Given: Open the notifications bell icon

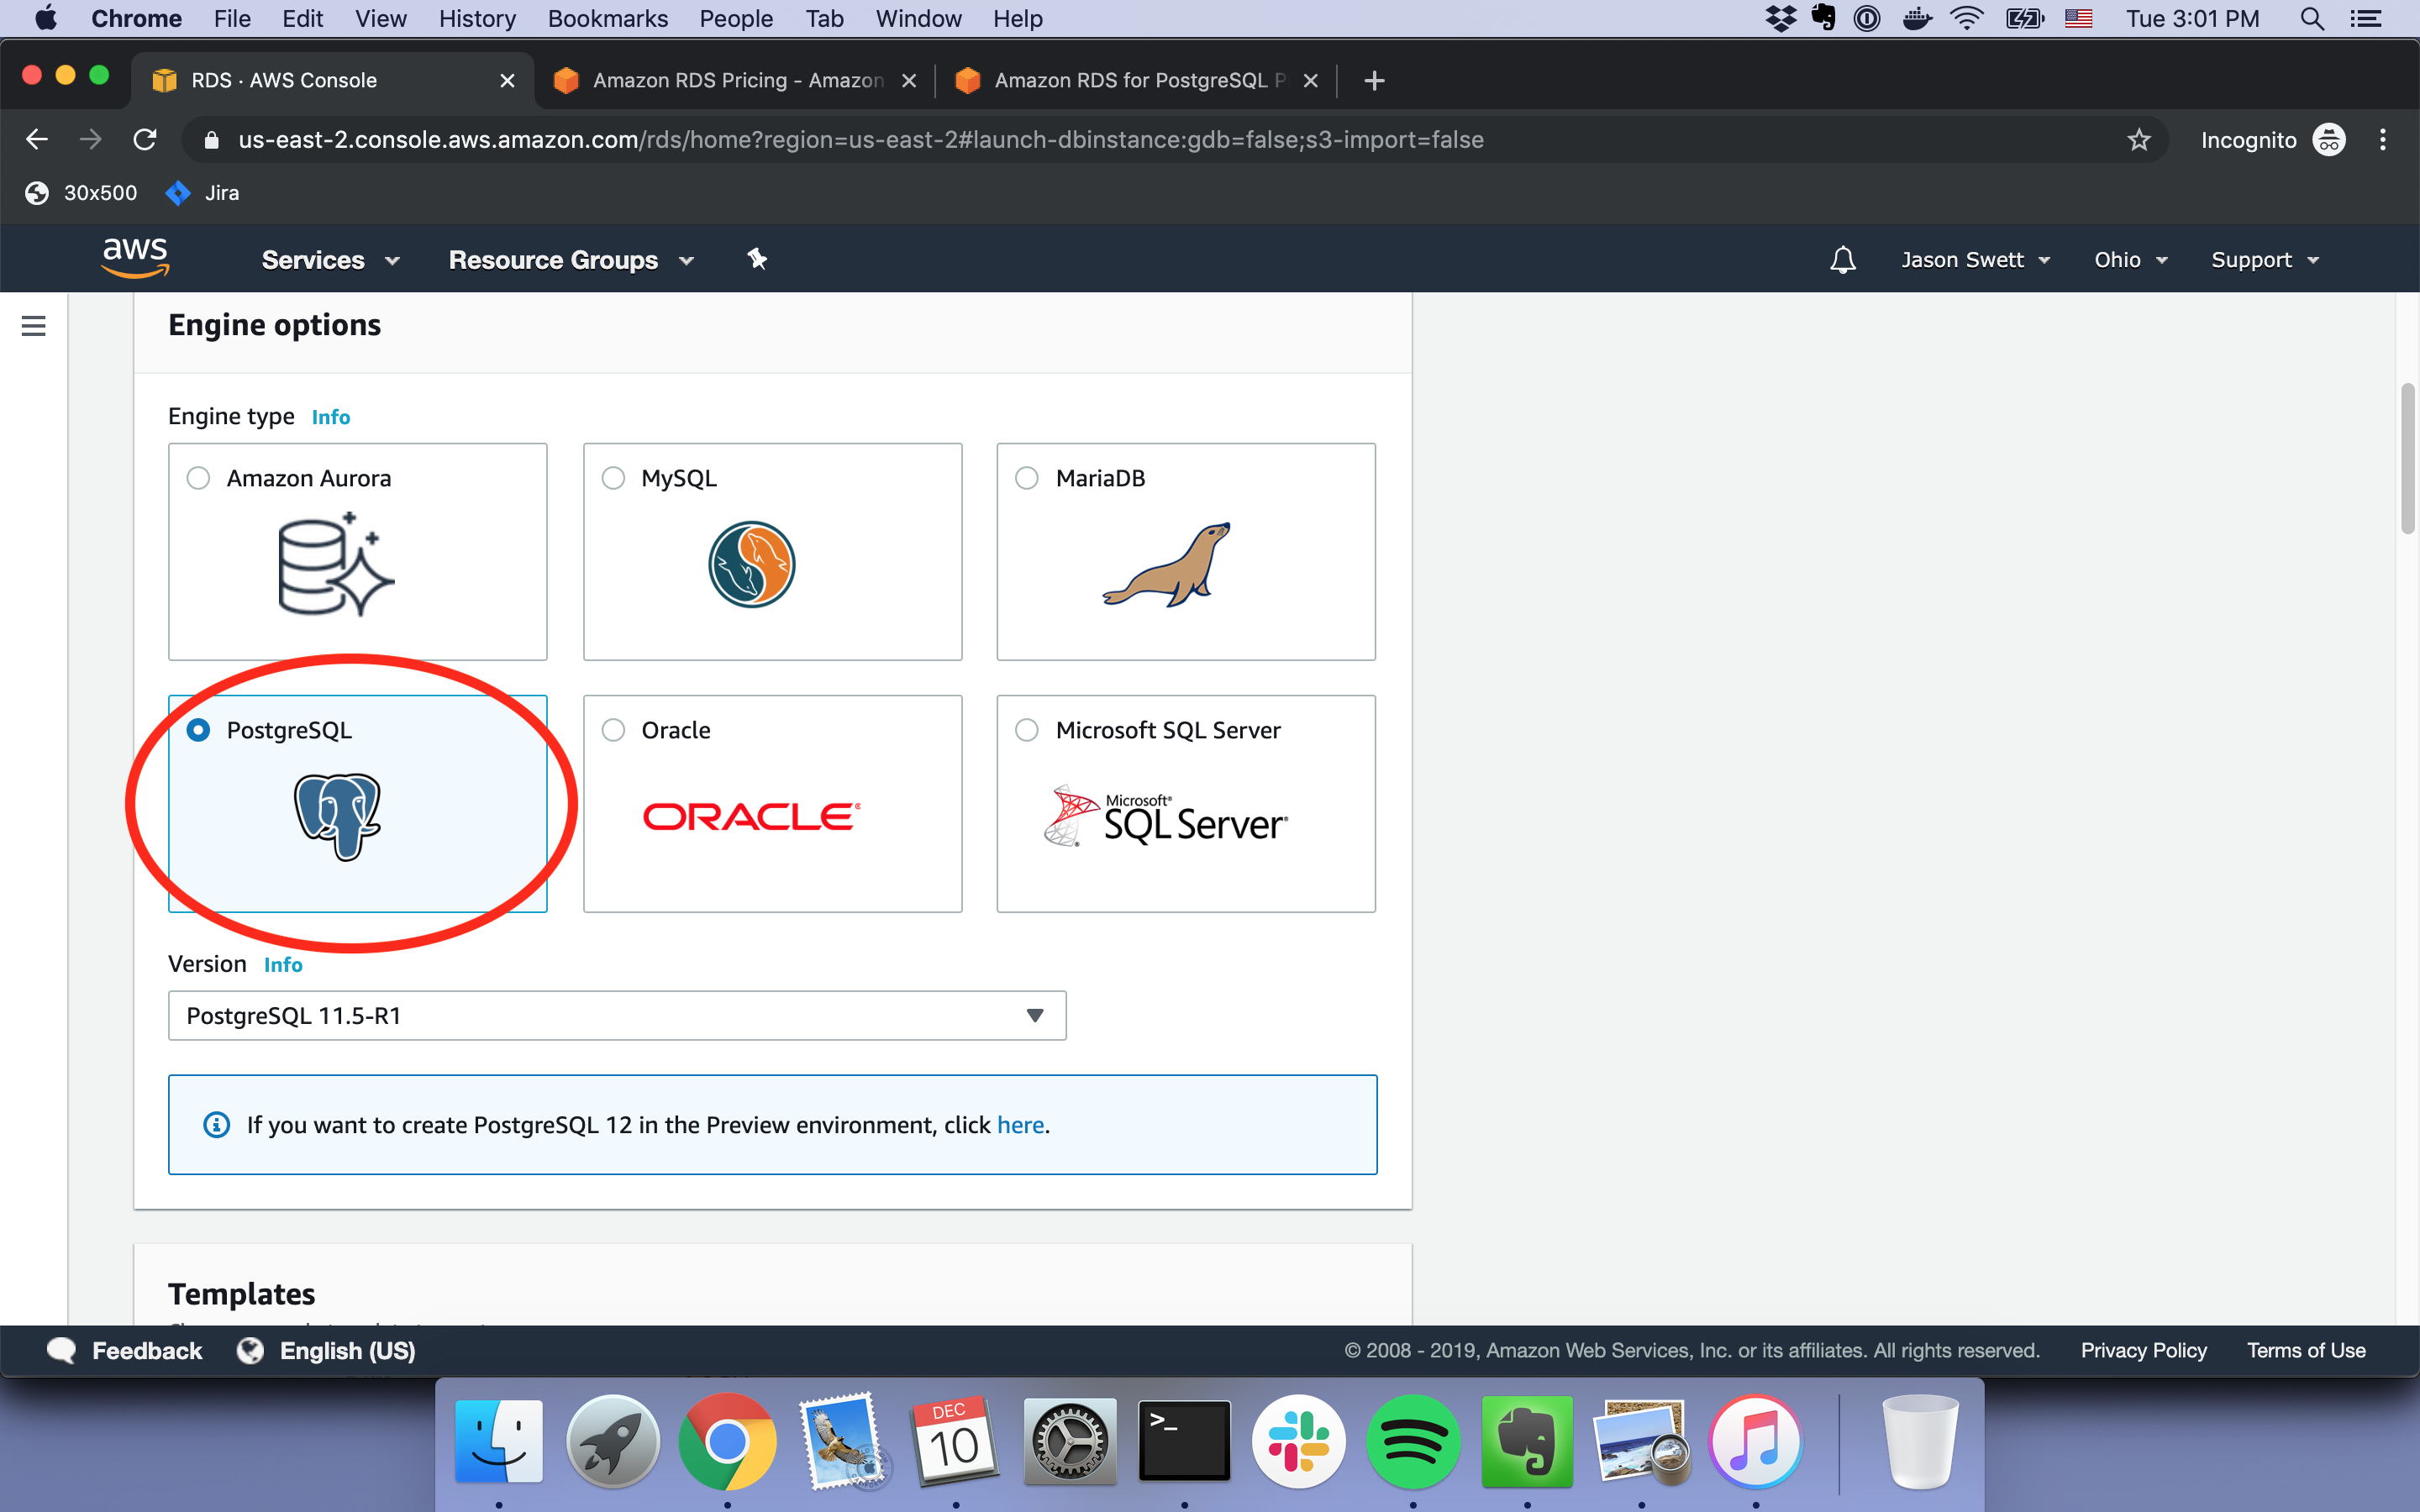Looking at the screenshot, I should (1842, 260).
